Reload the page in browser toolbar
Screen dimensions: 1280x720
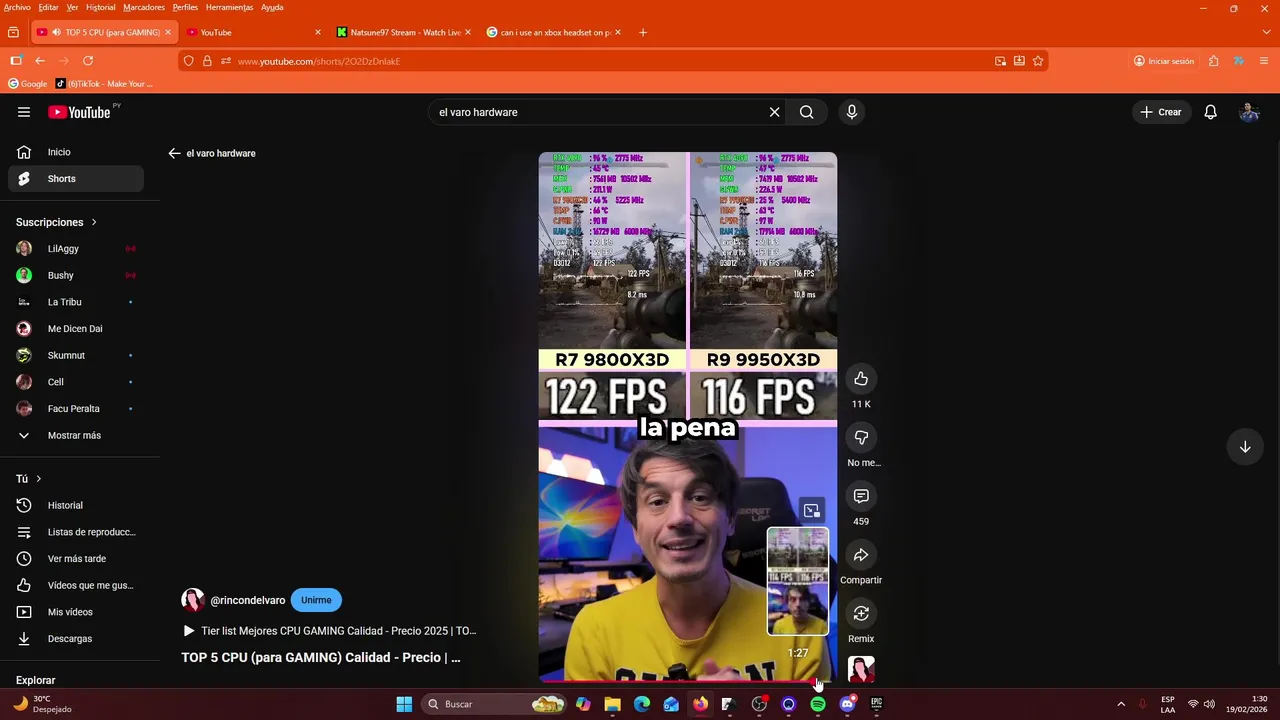tap(88, 61)
